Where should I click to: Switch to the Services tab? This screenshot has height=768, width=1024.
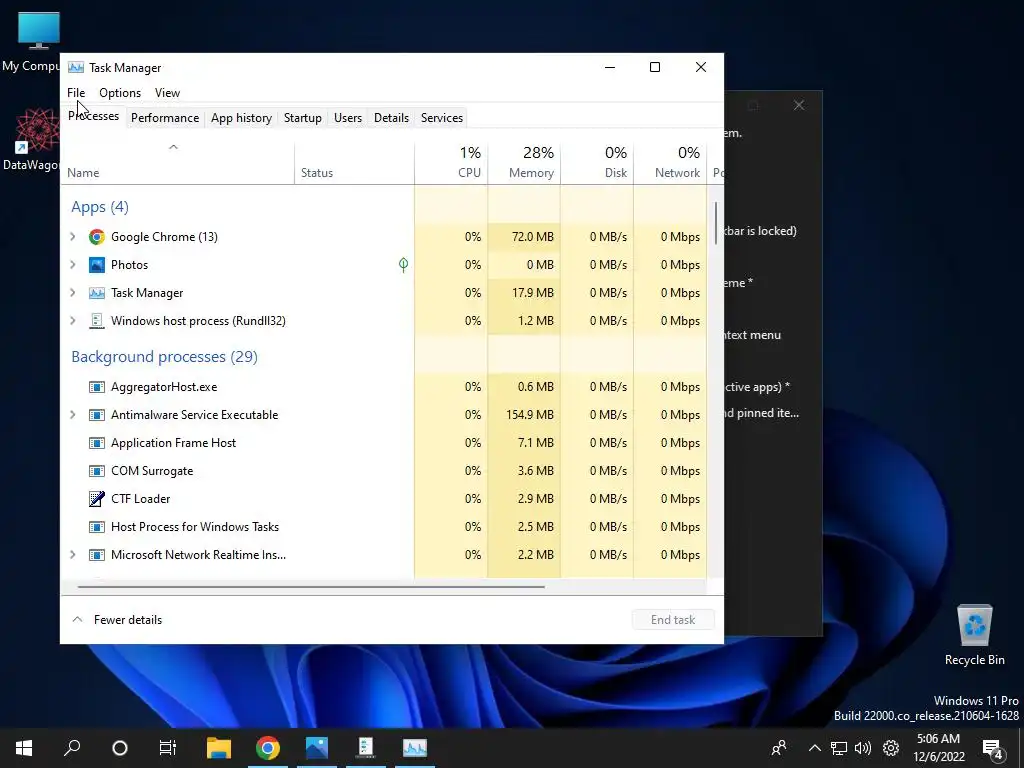(x=442, y=118)
